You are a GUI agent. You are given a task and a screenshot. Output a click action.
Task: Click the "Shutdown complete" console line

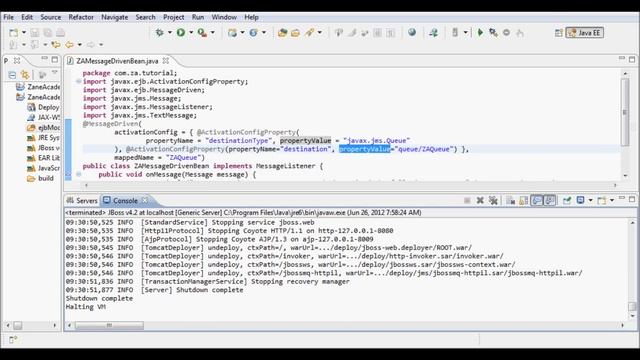click(x=99, y=298)
